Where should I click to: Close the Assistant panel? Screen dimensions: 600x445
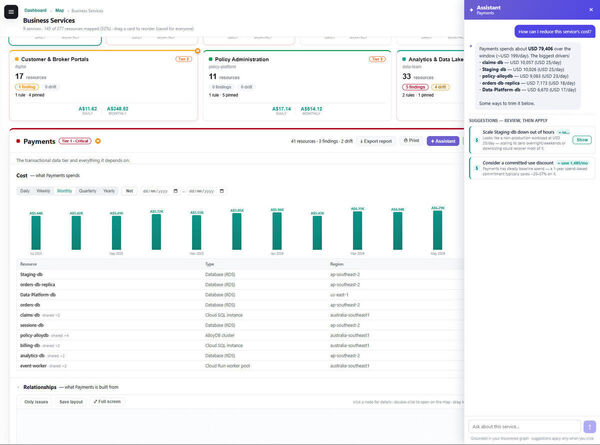tap(591, 10)
